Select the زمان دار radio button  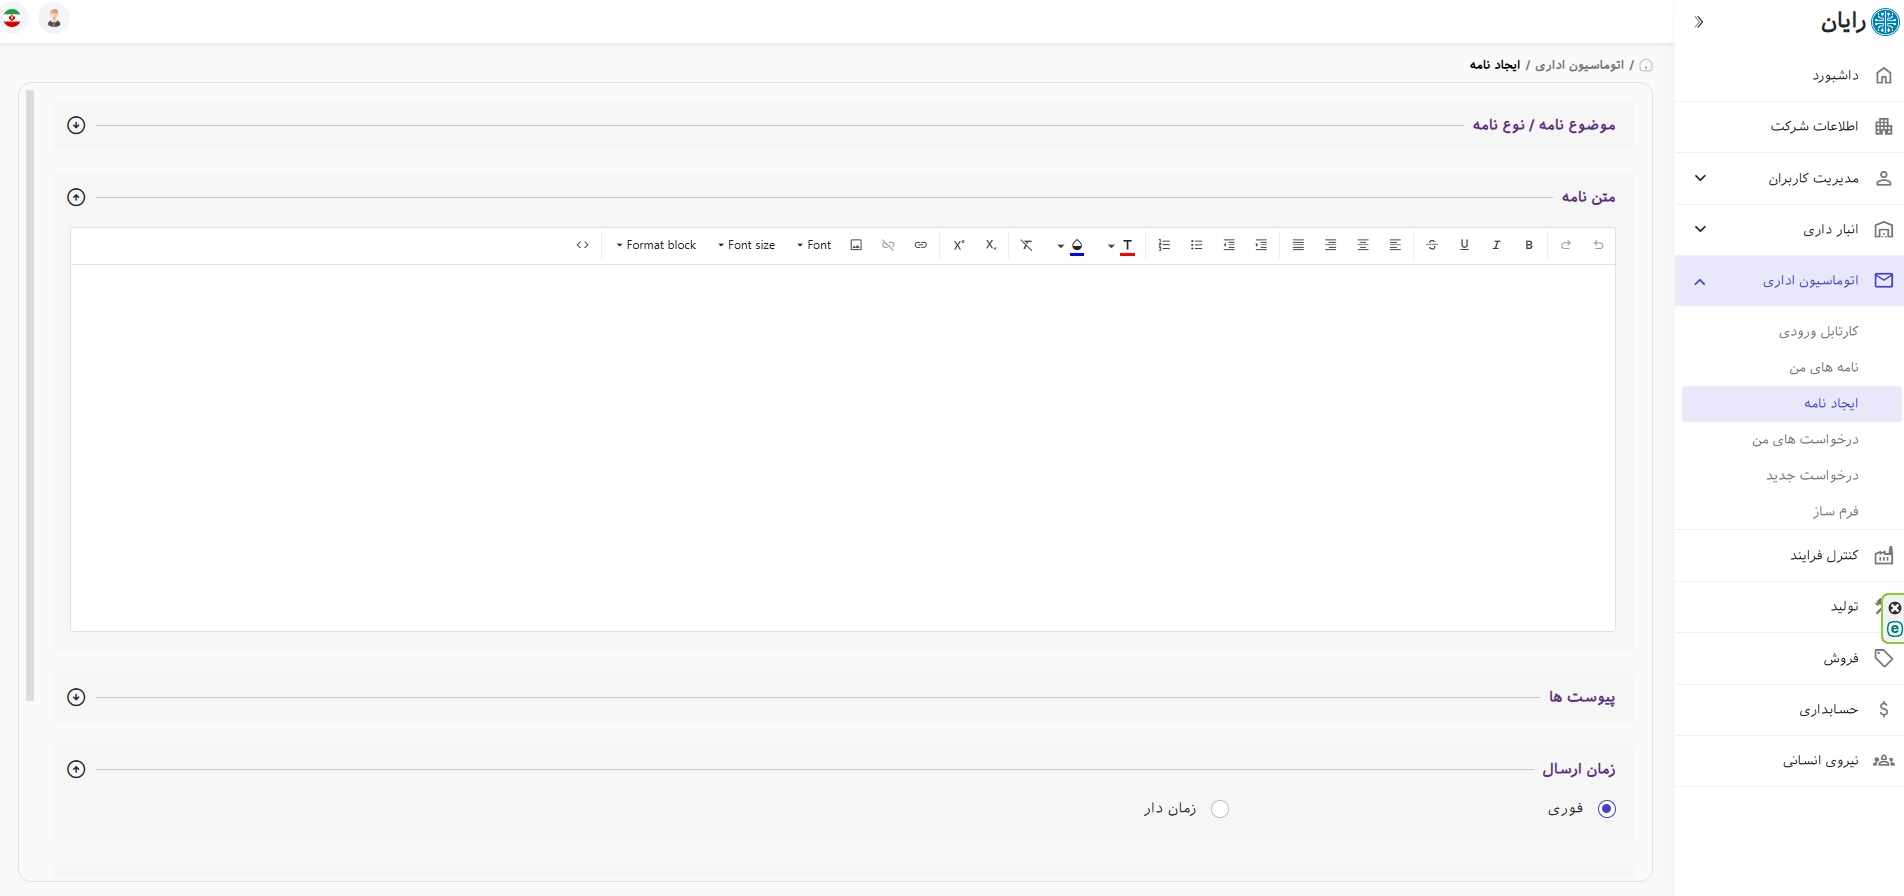pyautogui.click(x=1220, y=809)
